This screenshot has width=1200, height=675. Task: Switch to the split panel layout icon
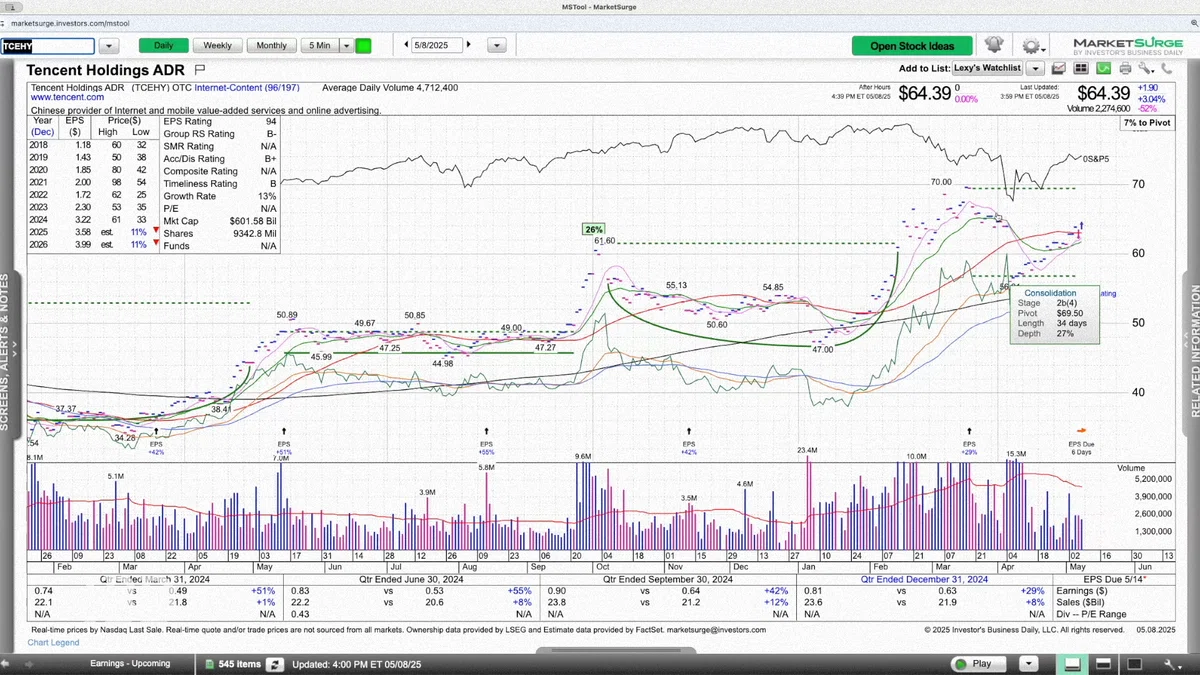[x=1104, y=663]
